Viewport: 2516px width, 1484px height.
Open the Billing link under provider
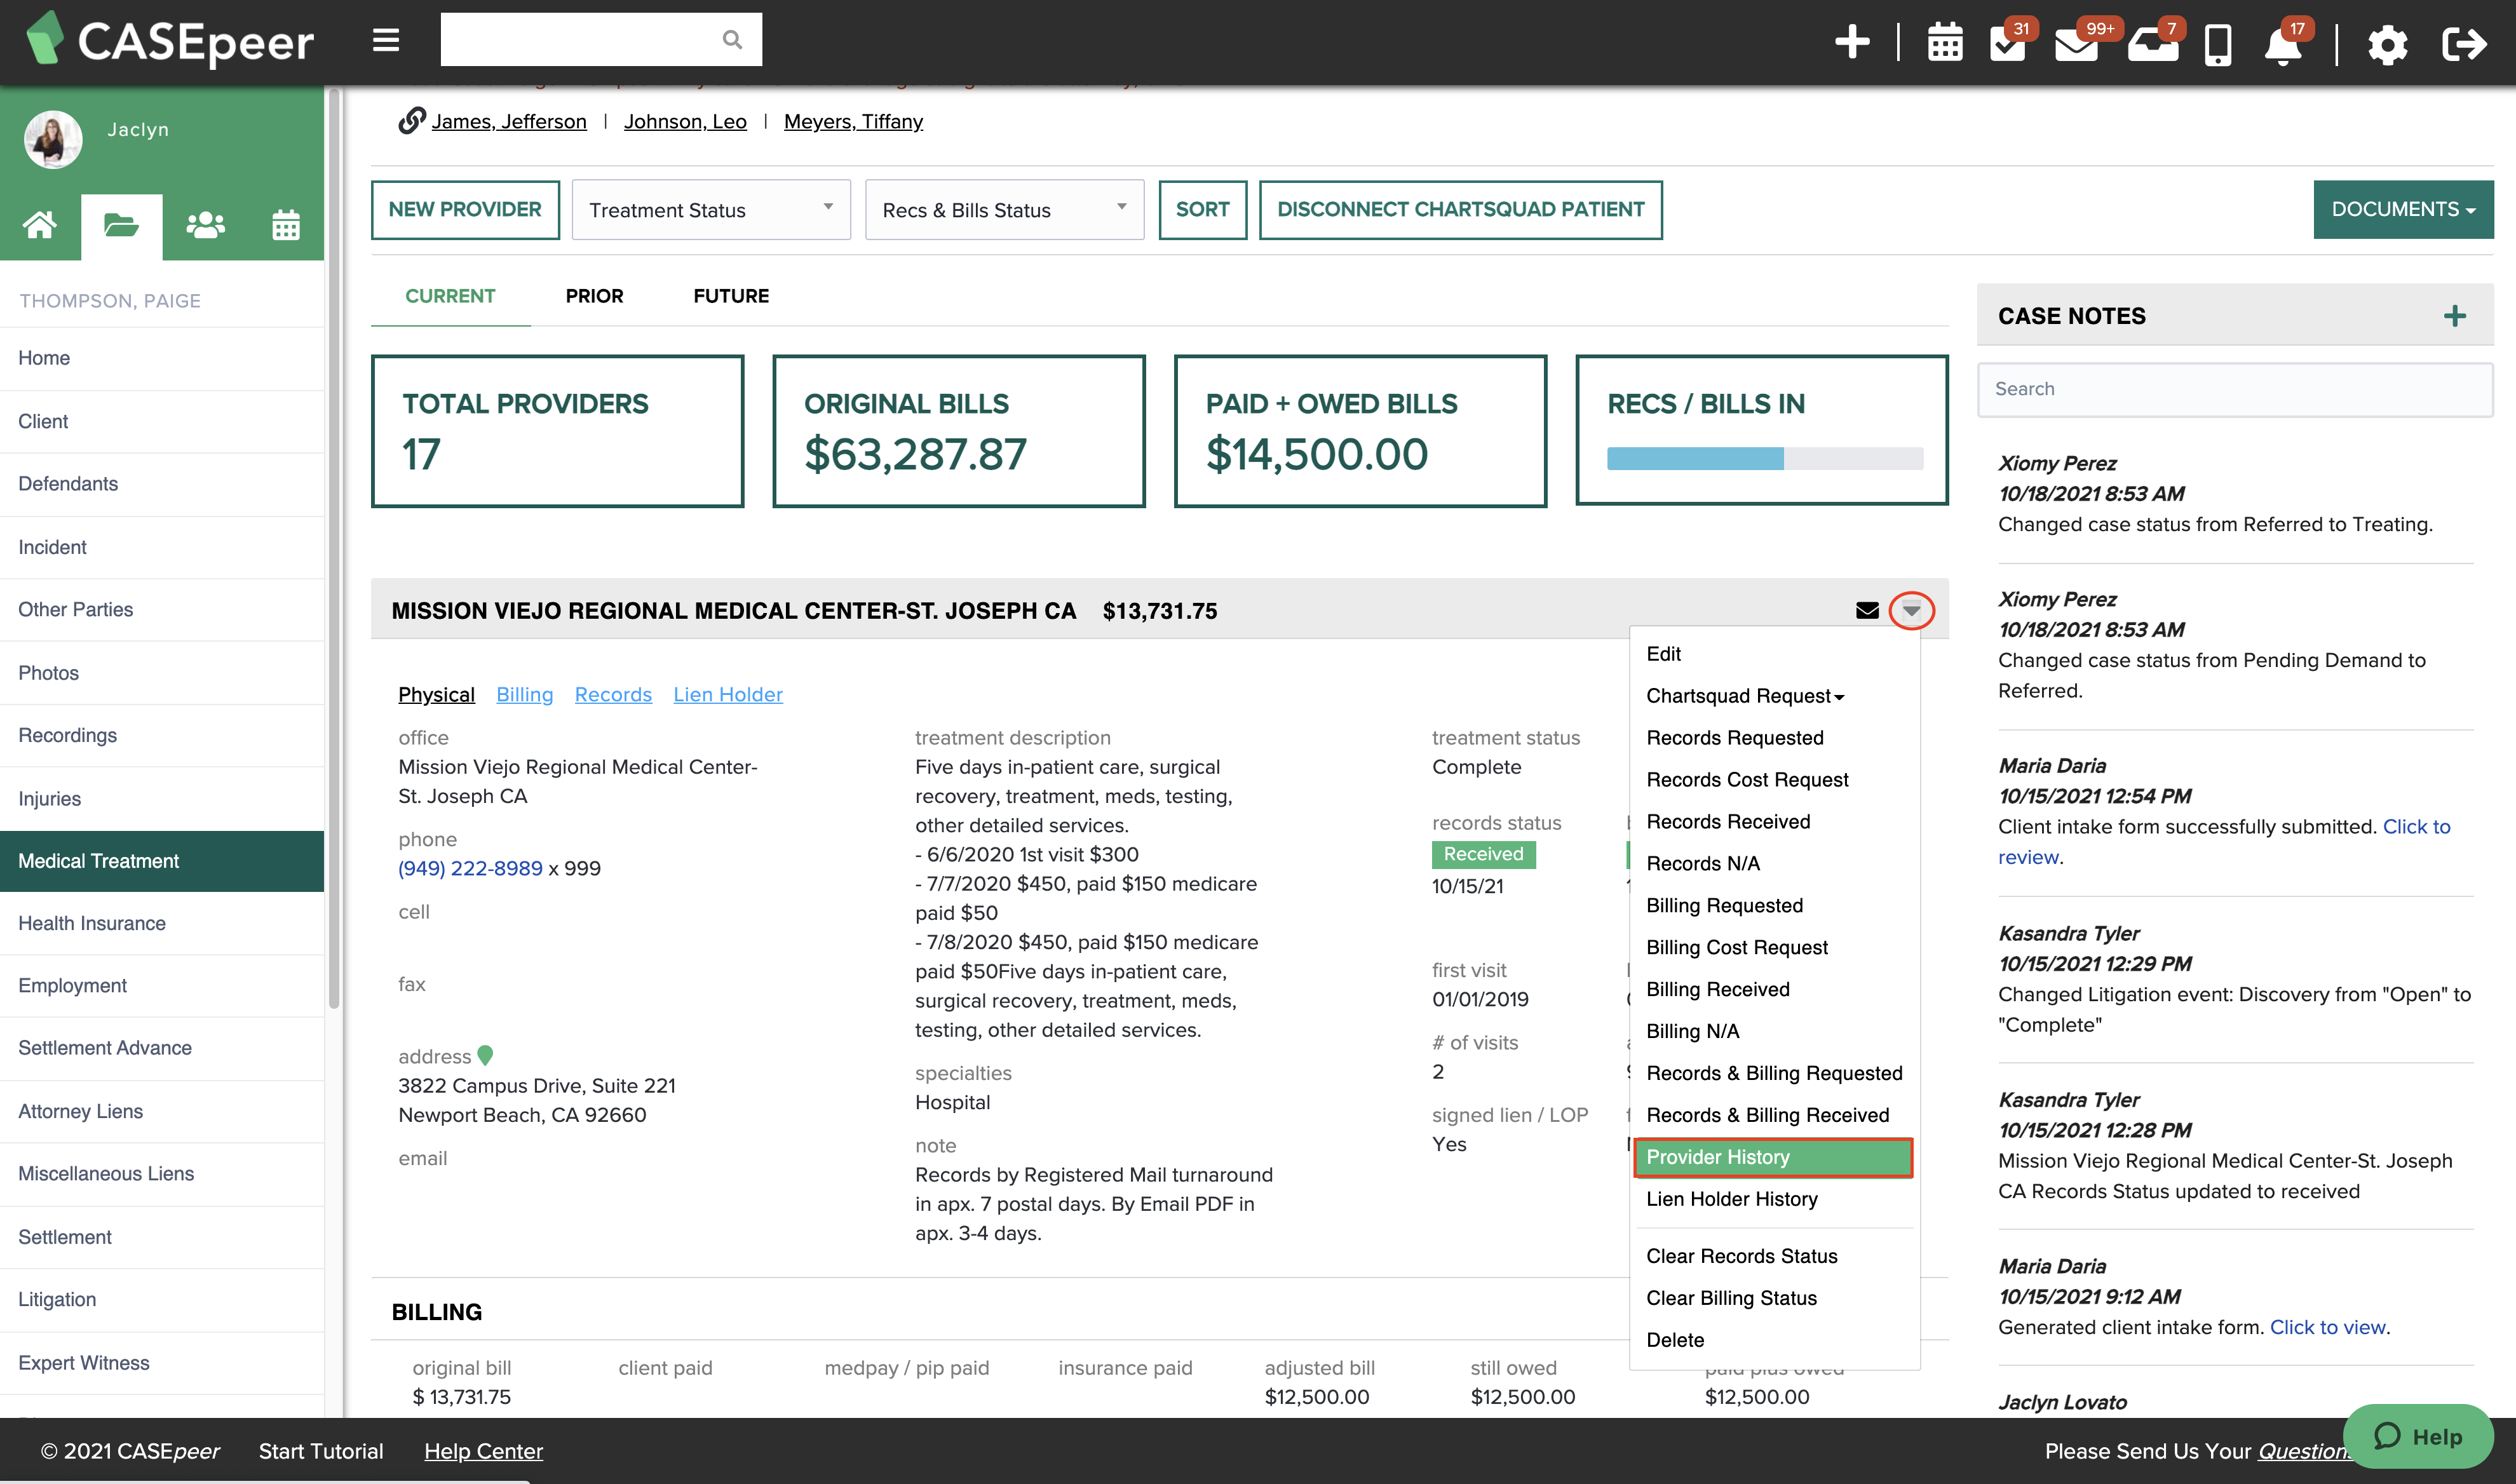(x=524, y=694)
